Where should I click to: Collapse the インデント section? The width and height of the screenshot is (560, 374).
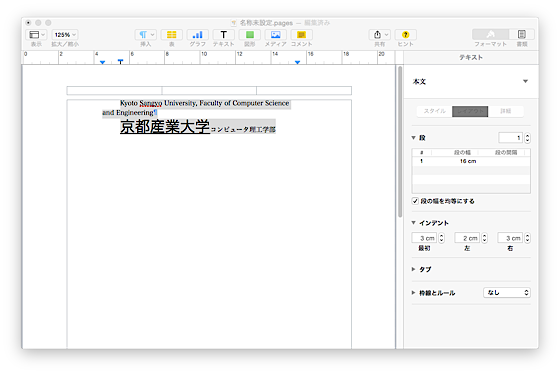[414, 223]
